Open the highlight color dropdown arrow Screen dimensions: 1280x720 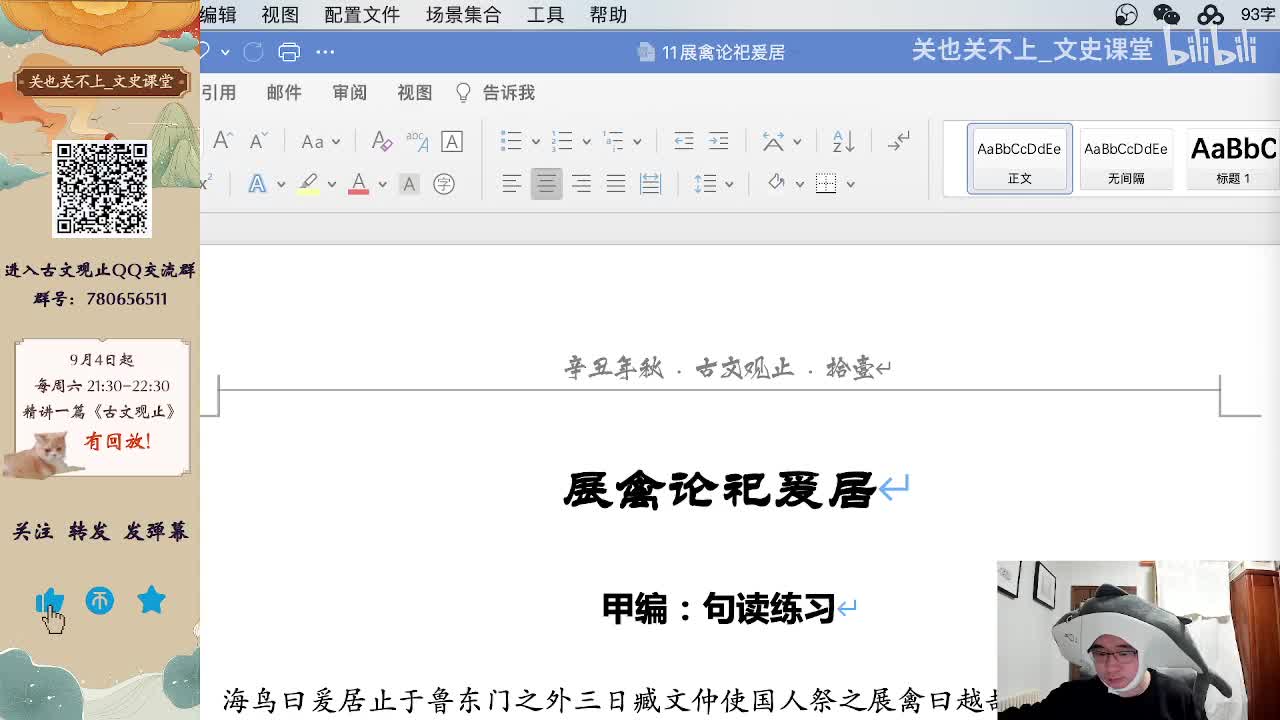331,185
